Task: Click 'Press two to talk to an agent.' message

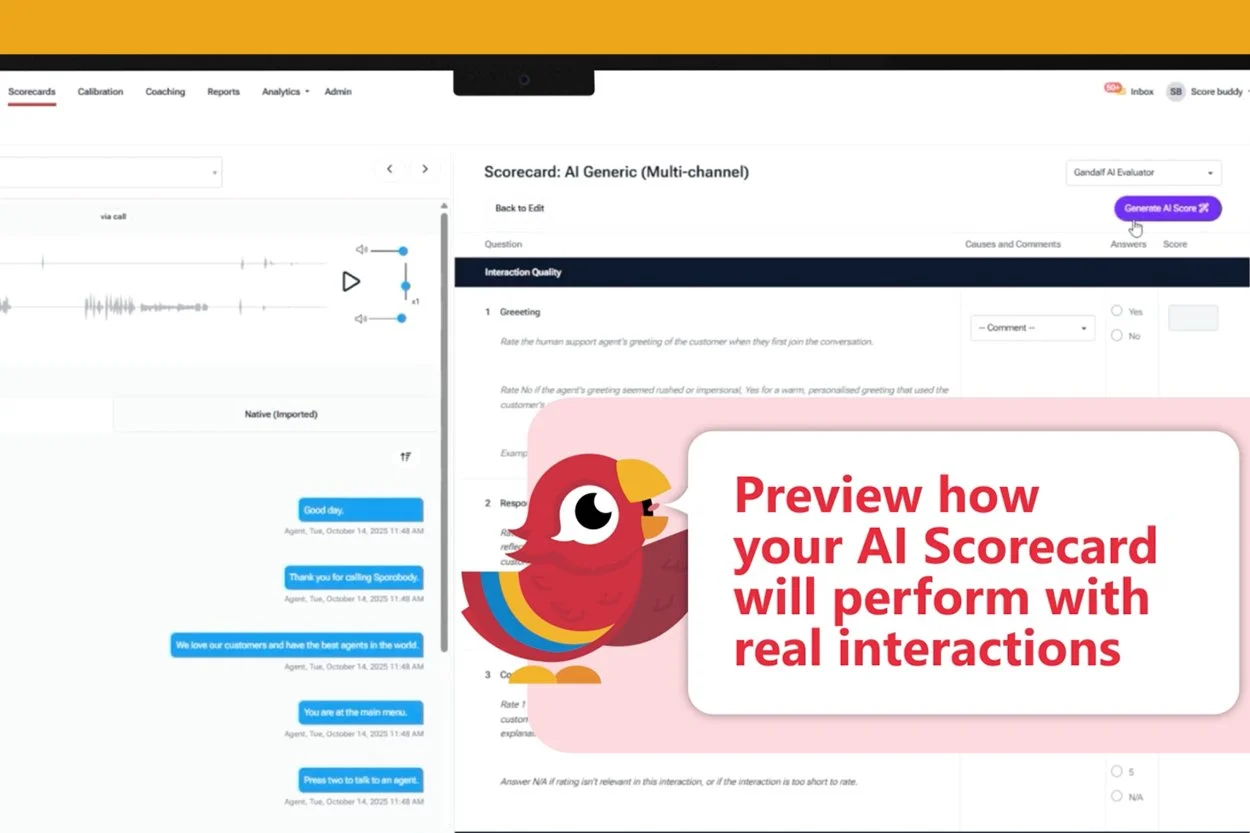Action: click(x=361, y=780)
